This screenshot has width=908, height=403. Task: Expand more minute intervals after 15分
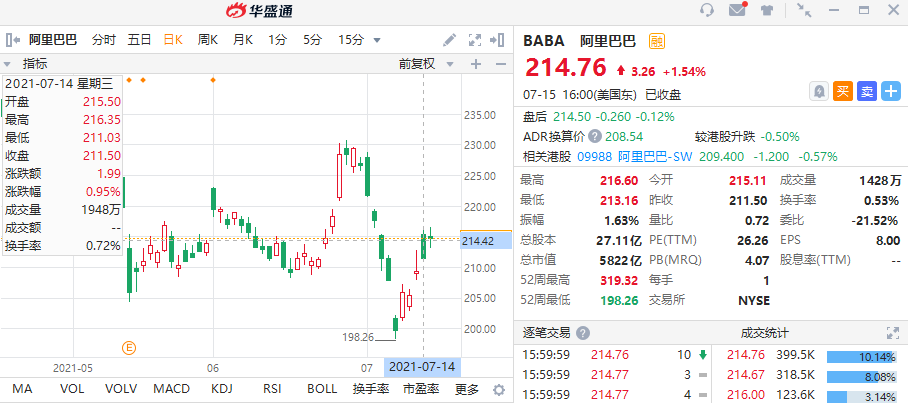(x=377, y=40)
